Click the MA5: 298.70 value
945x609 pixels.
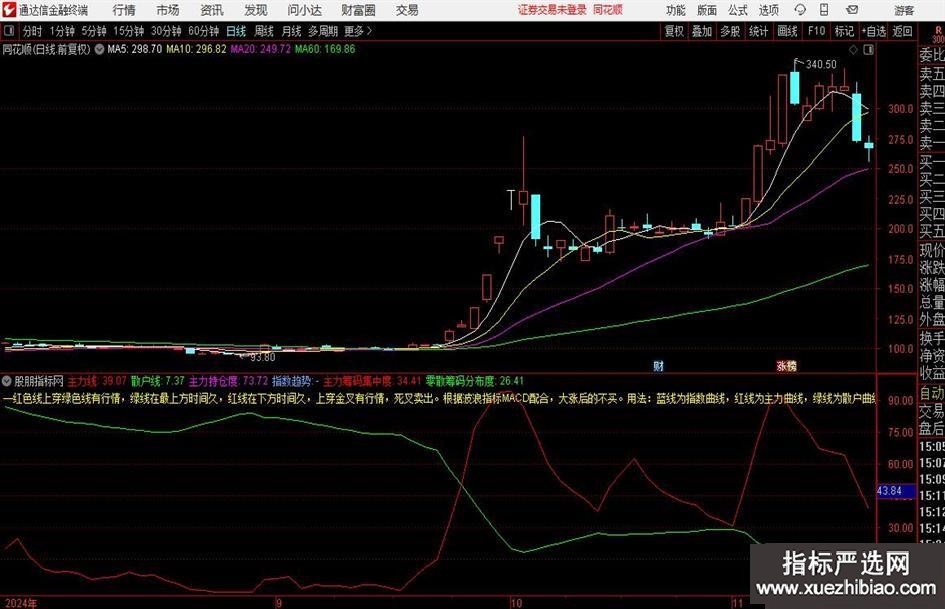tap(134, 49)
